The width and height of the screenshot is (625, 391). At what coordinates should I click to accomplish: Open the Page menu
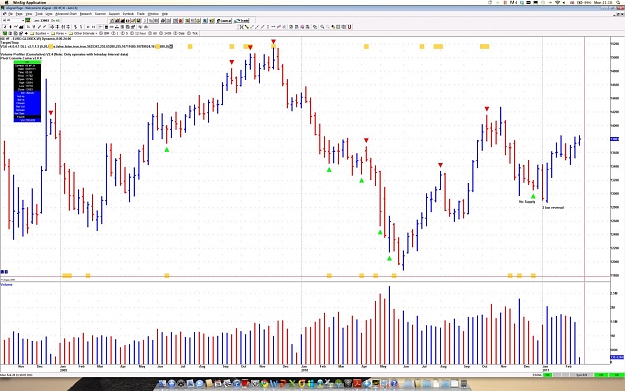coord(19,14)
